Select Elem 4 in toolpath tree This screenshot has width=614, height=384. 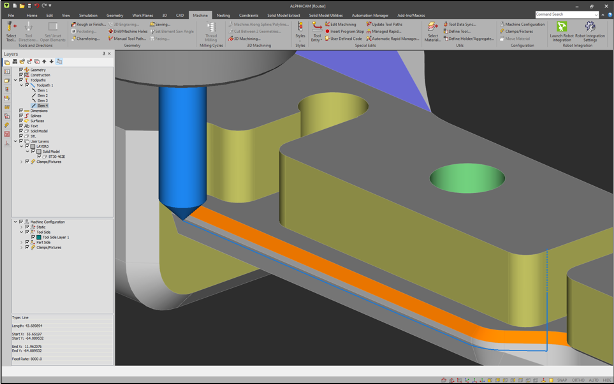(x=40, y=106)
